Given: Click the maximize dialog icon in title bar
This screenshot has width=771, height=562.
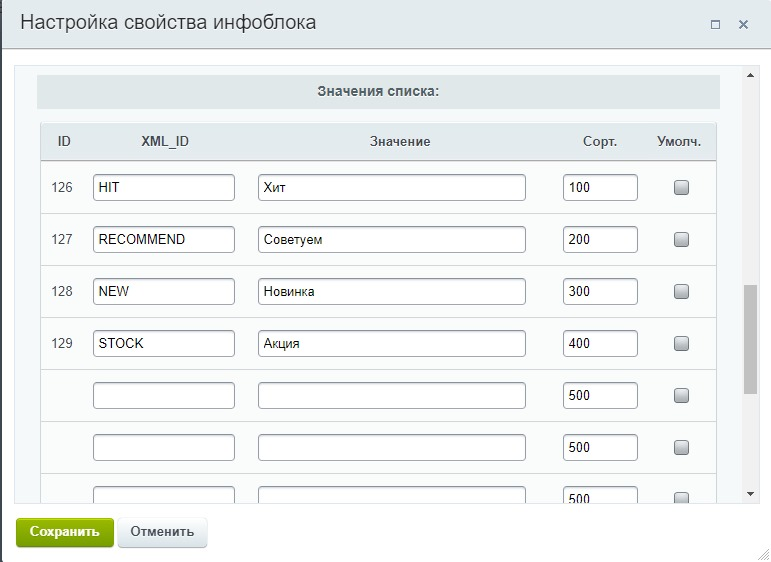Looking at the screenshot, I should [715, 25].
